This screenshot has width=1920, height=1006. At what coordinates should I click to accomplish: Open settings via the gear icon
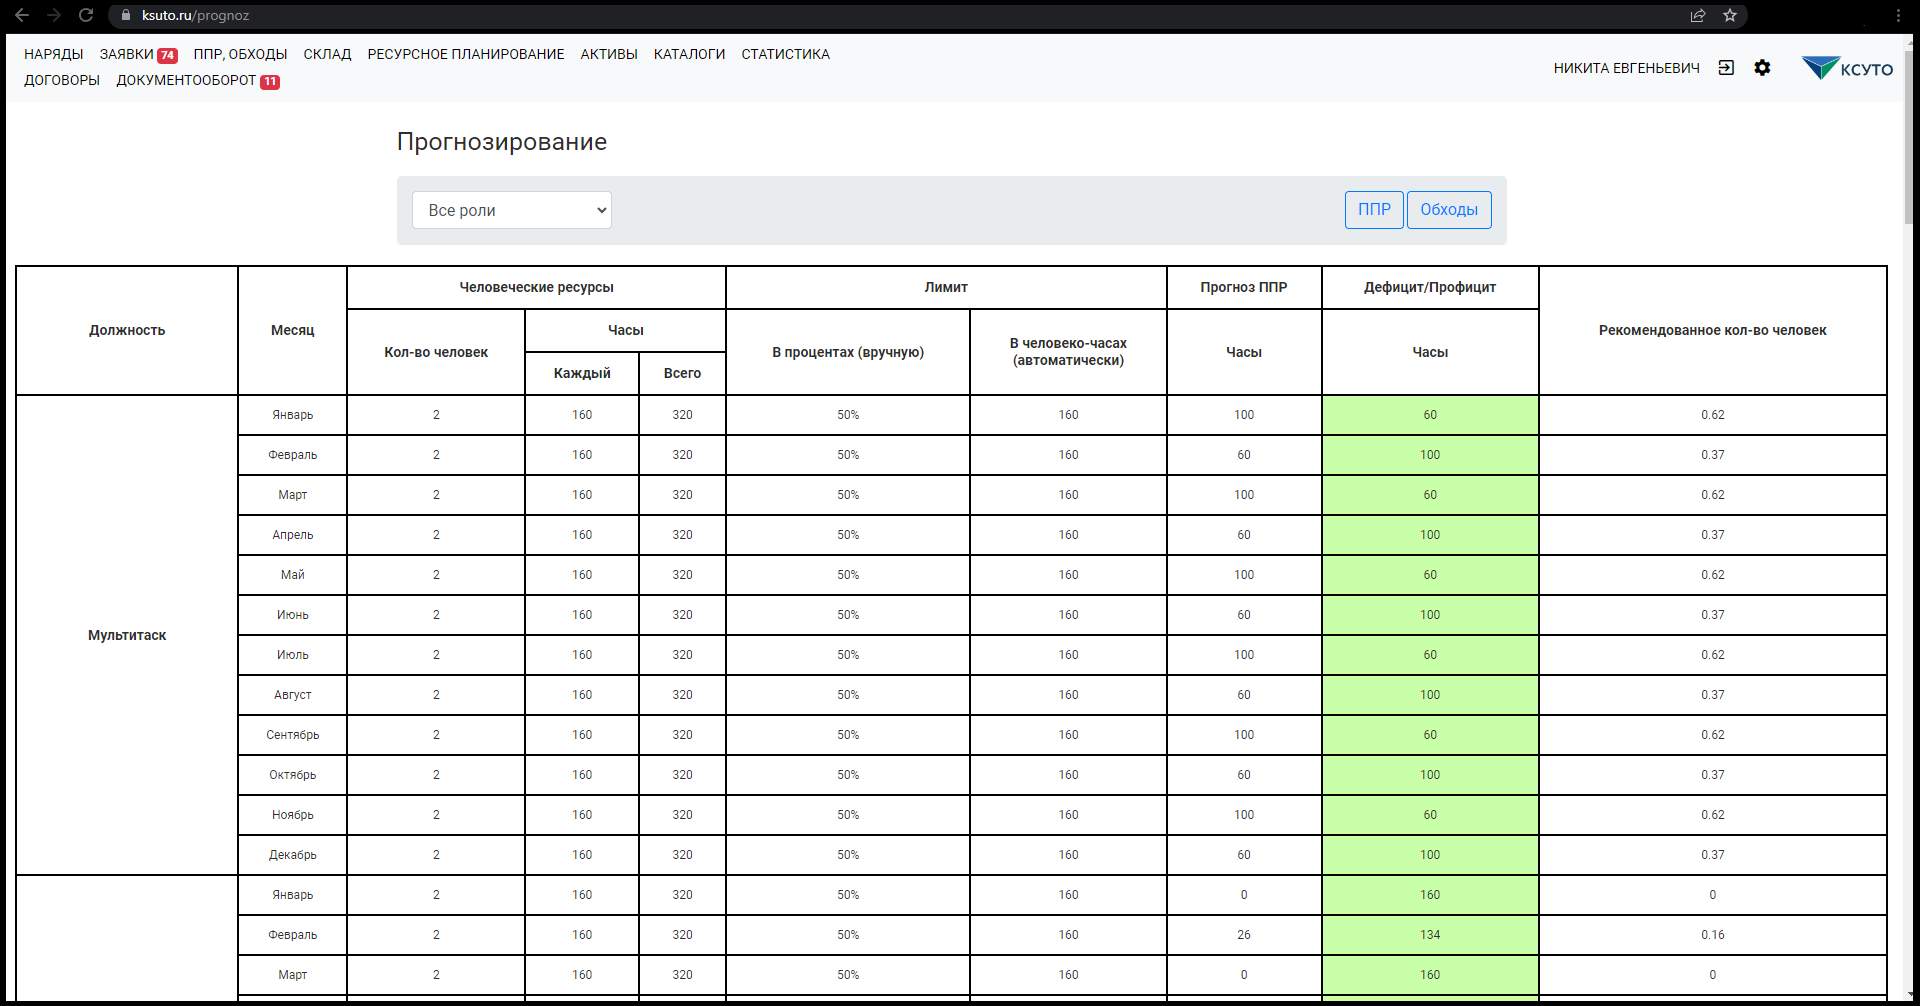click(1762, 68)
